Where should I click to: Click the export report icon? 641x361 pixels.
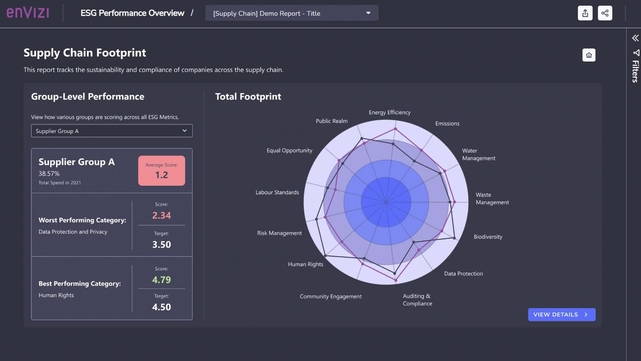[x=585, y=13]
